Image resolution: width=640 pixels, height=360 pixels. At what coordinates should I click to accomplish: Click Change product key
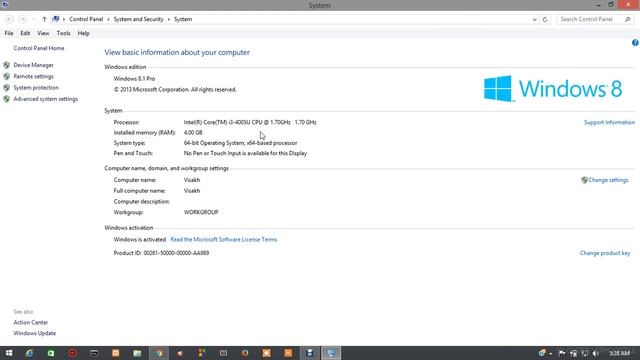pyautogui.click(x=605, y=253)
